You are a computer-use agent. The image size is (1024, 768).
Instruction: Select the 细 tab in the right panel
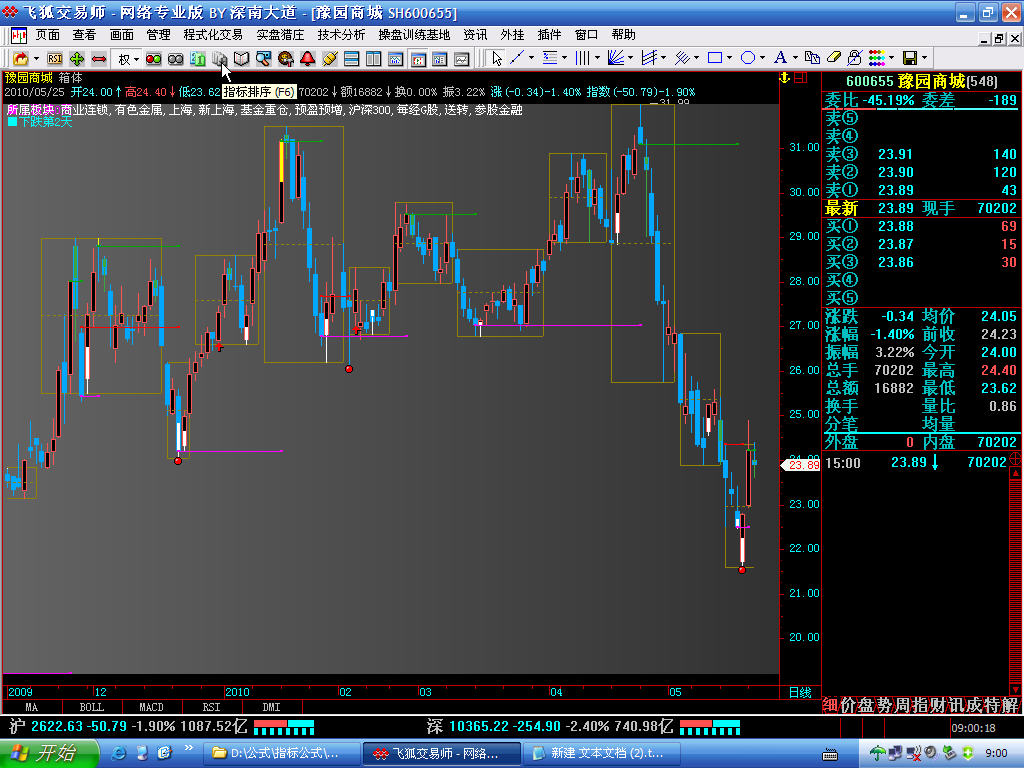coord(829,705)
